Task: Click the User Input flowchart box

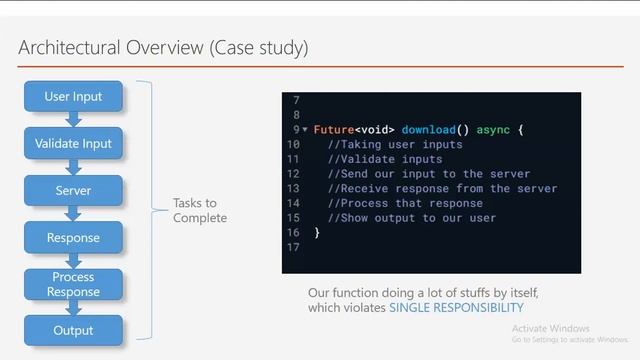Action: [73, 96]
